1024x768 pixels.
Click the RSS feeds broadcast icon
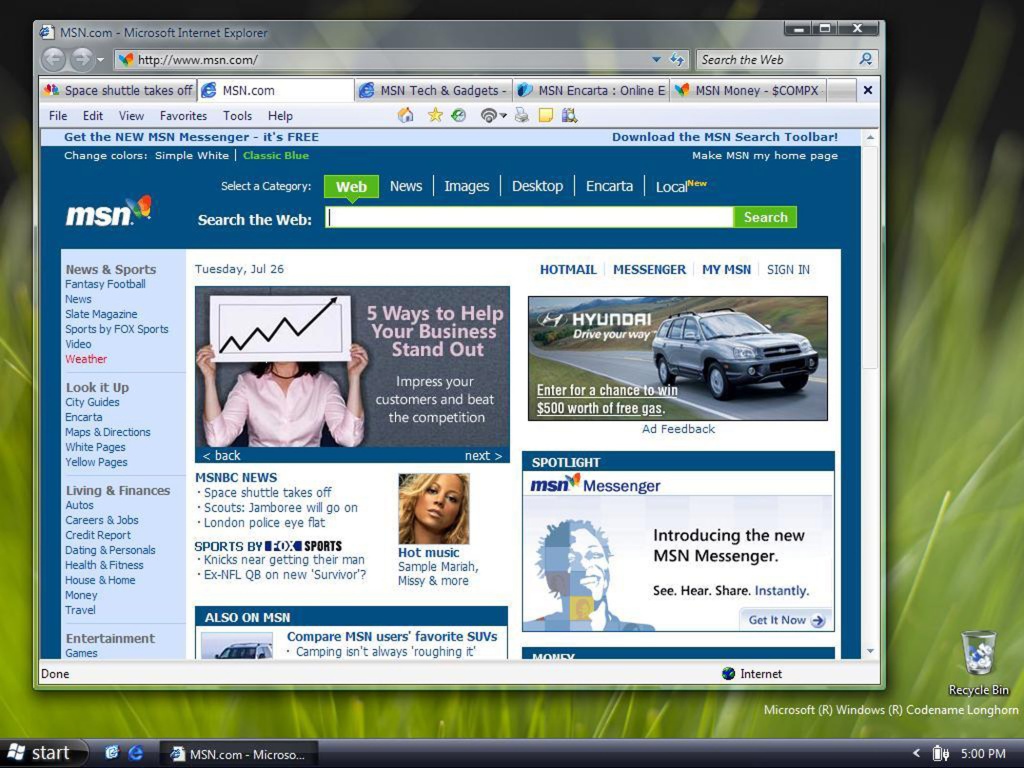[488, 116]
